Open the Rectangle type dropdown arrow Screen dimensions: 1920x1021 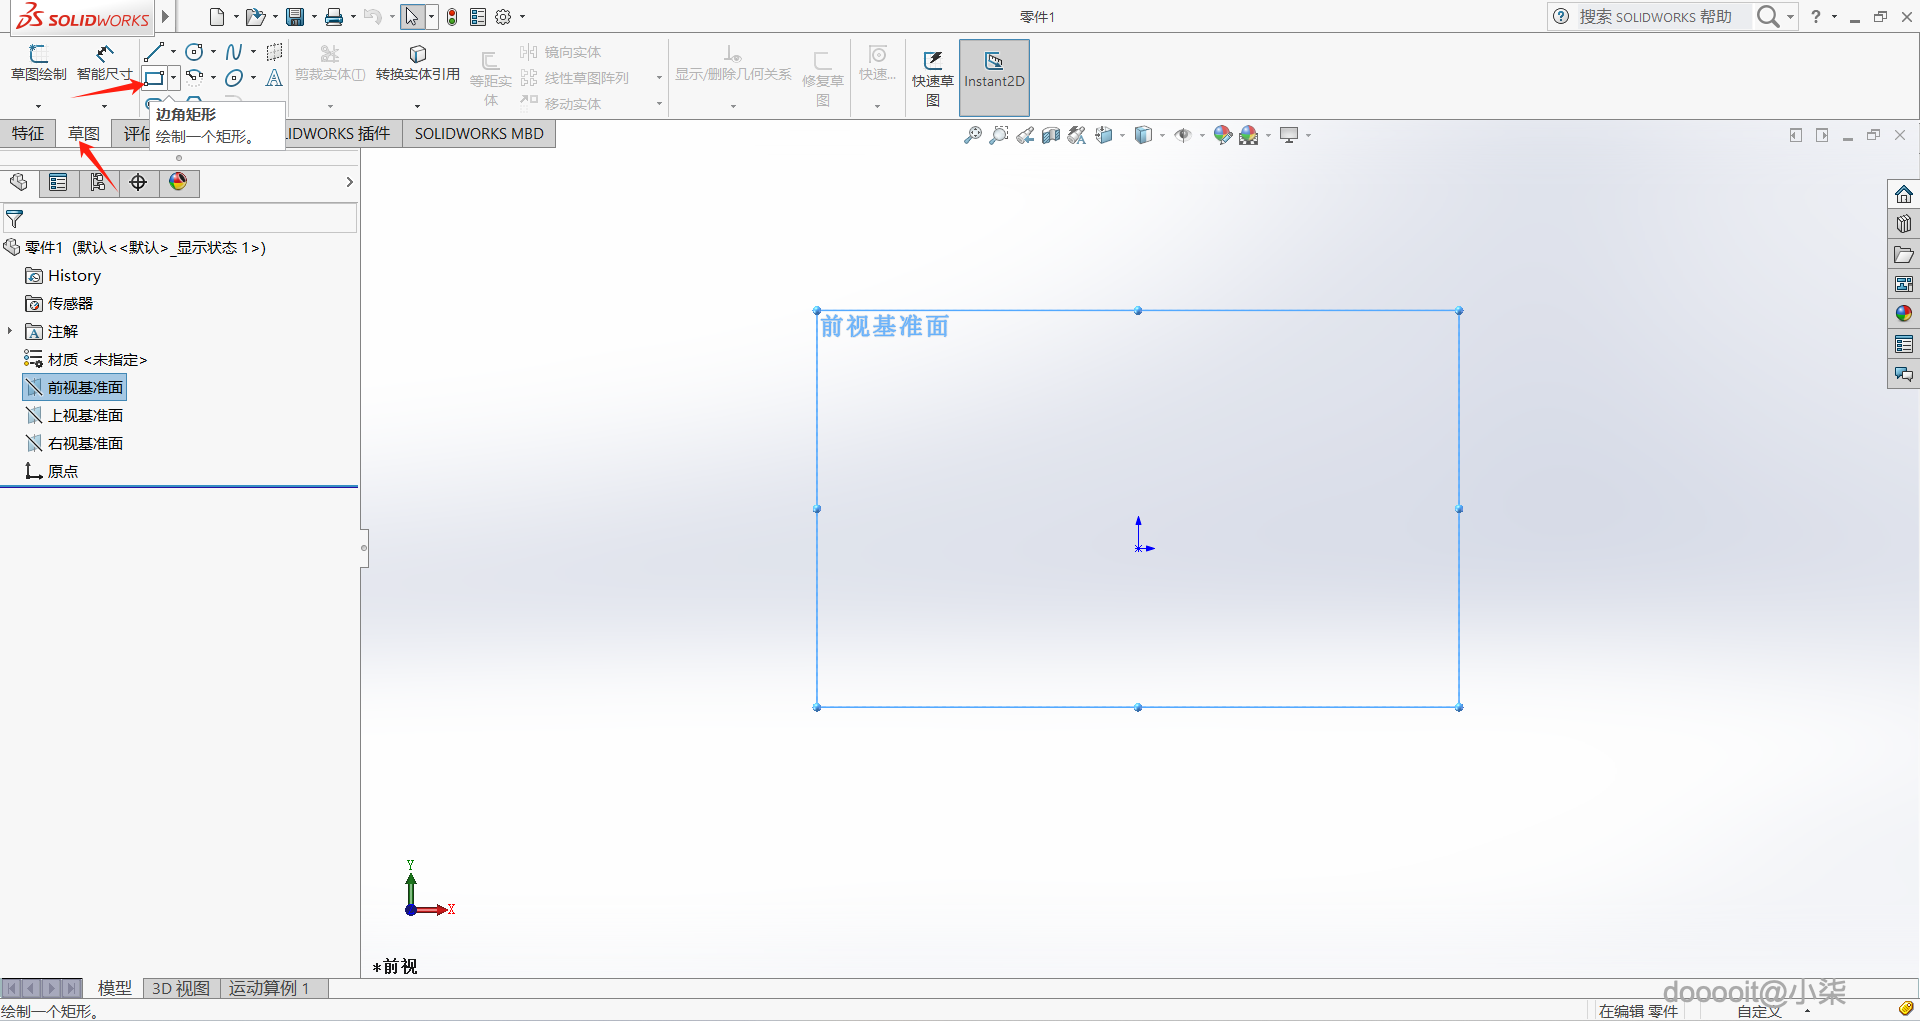pos(173,78)
